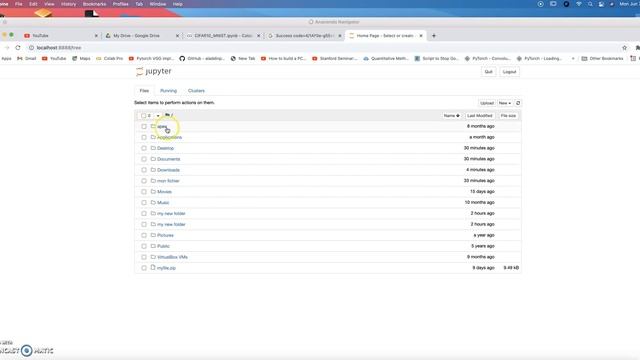
Task: Click the Logout button
Action: (509, 72)
